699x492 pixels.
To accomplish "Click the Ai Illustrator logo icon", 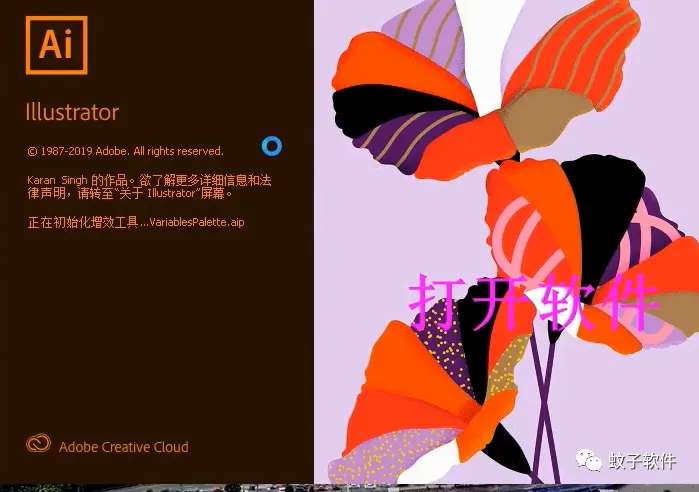I will (x=57, y=45).
